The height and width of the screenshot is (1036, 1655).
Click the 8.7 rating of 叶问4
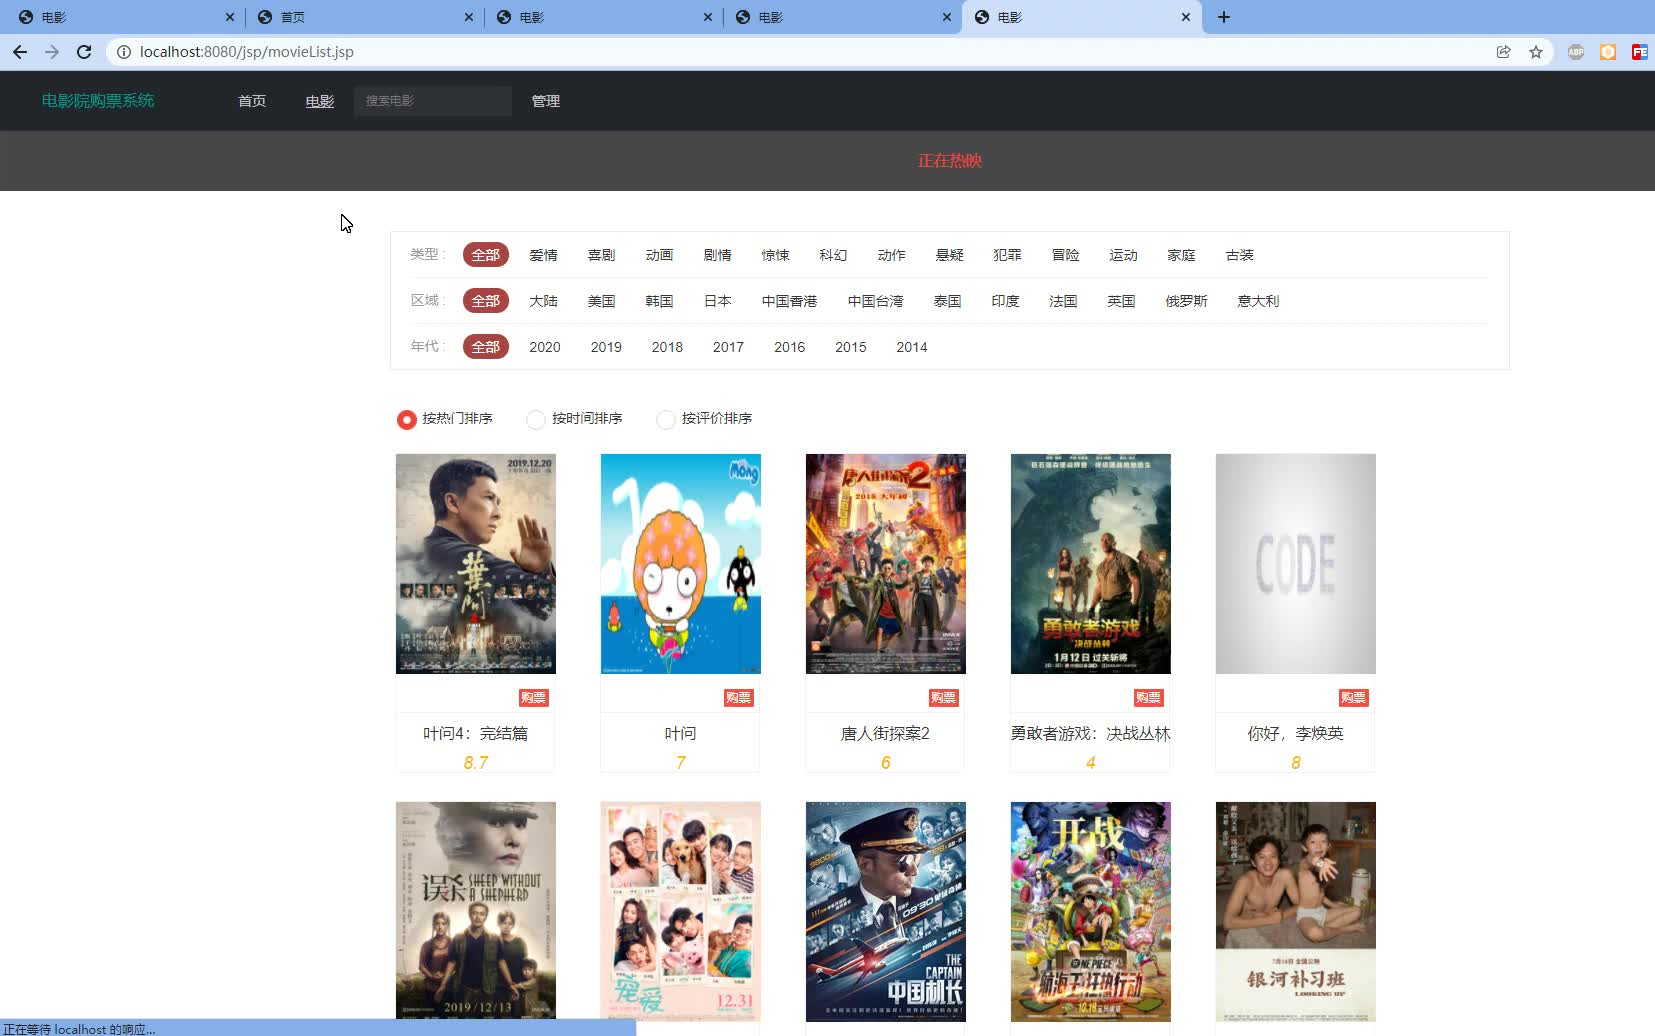(476, 762)
